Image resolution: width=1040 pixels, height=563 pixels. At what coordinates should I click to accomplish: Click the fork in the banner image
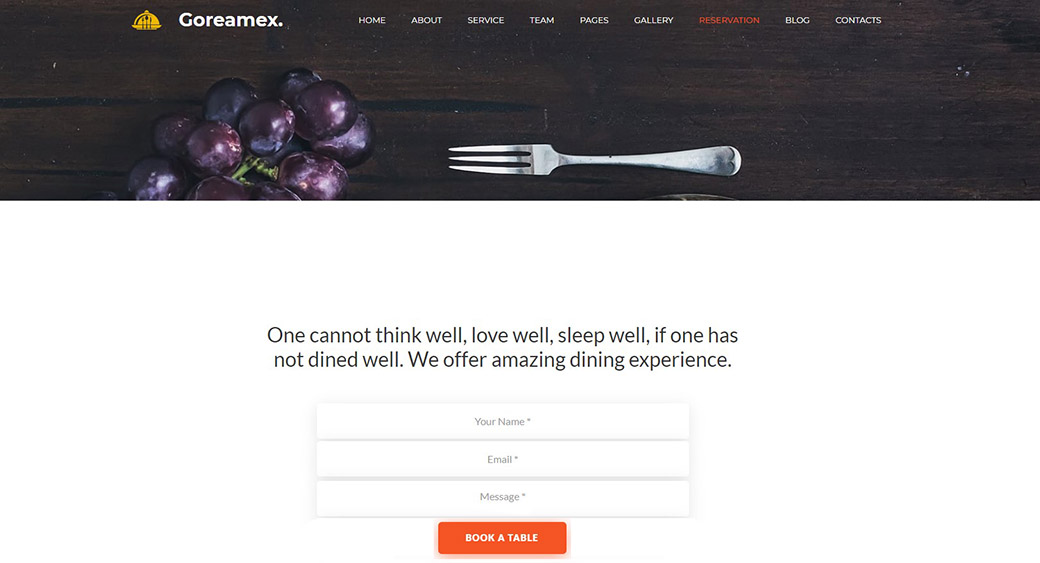594,160
